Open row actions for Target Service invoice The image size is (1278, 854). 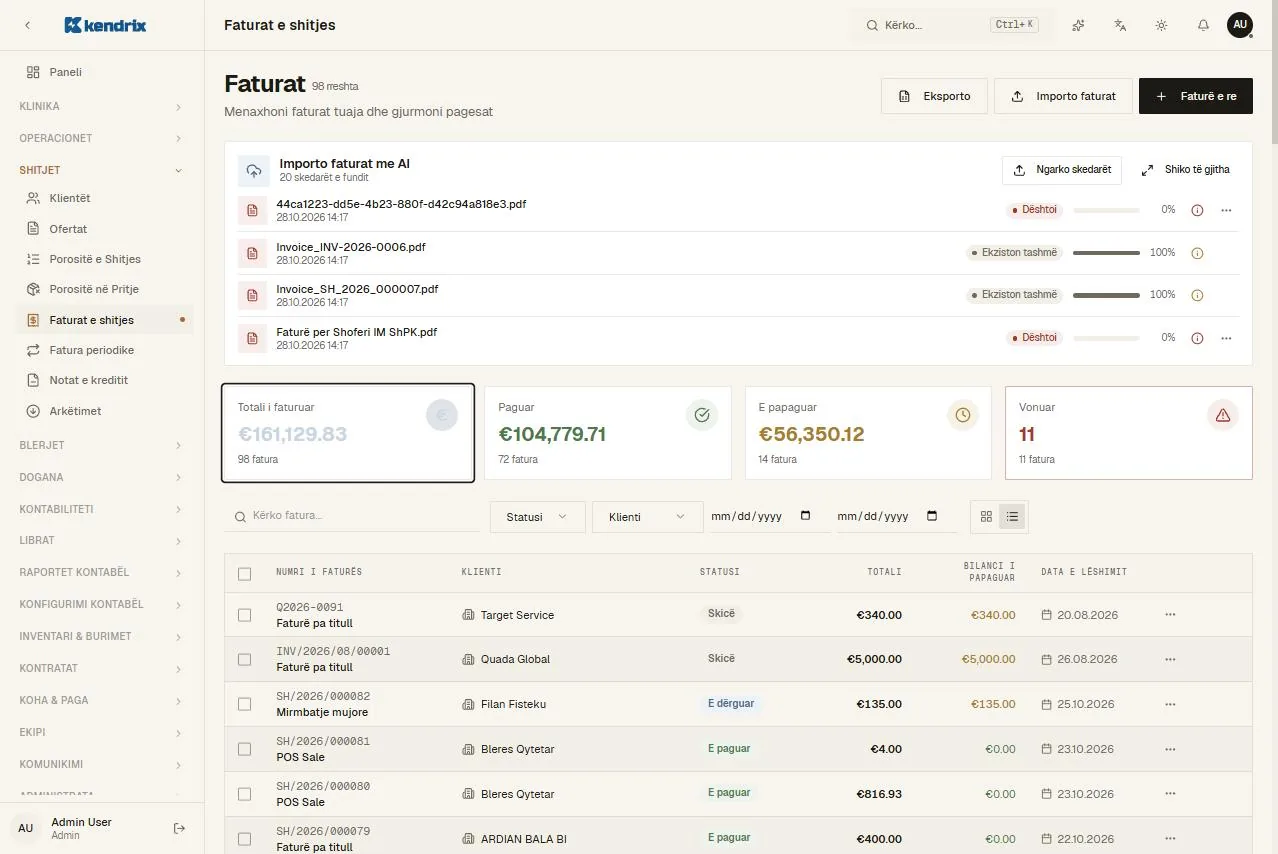(1170, 614)
